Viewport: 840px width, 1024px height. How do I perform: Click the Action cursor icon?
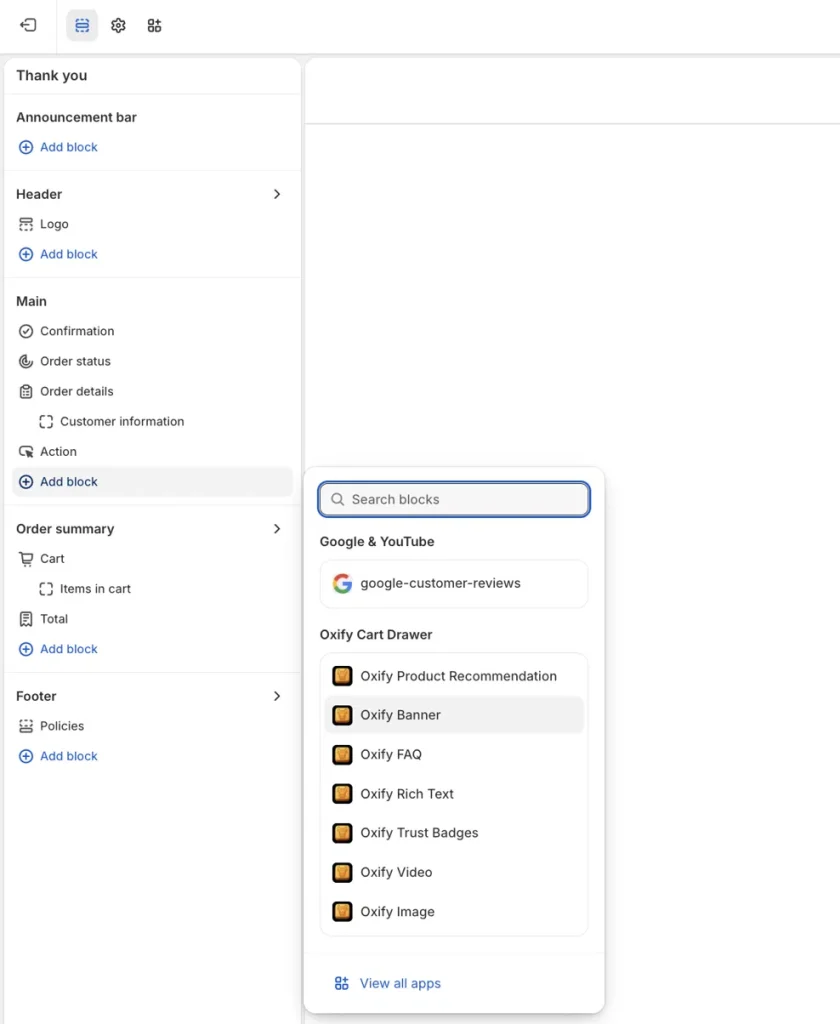click(25, 452)
